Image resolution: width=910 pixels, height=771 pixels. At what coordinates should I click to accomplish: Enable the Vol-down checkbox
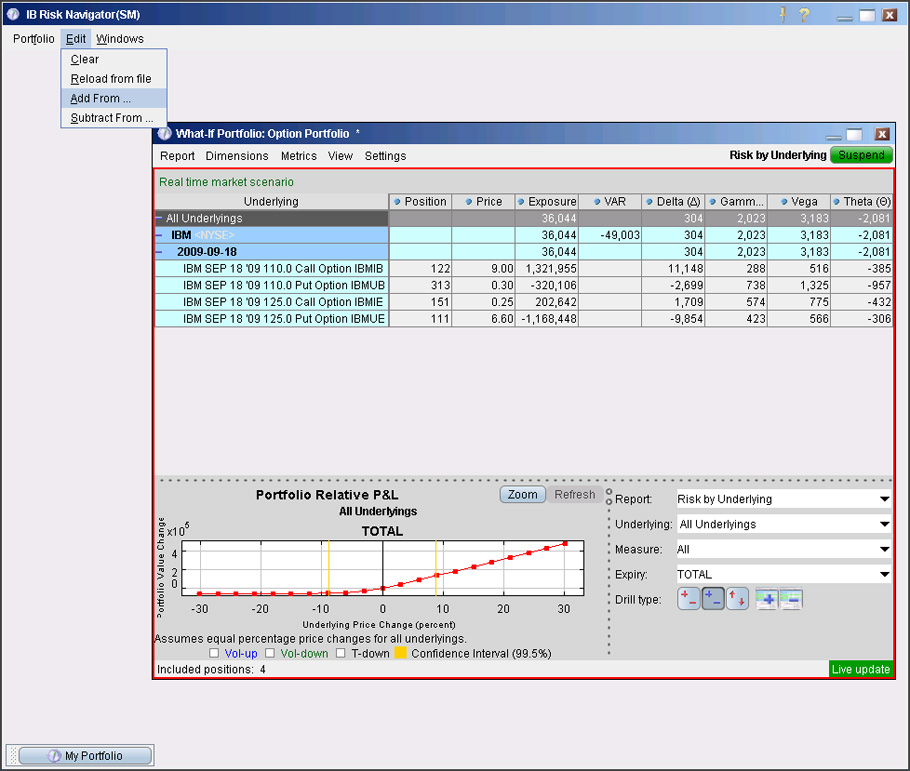click(270, 653)
